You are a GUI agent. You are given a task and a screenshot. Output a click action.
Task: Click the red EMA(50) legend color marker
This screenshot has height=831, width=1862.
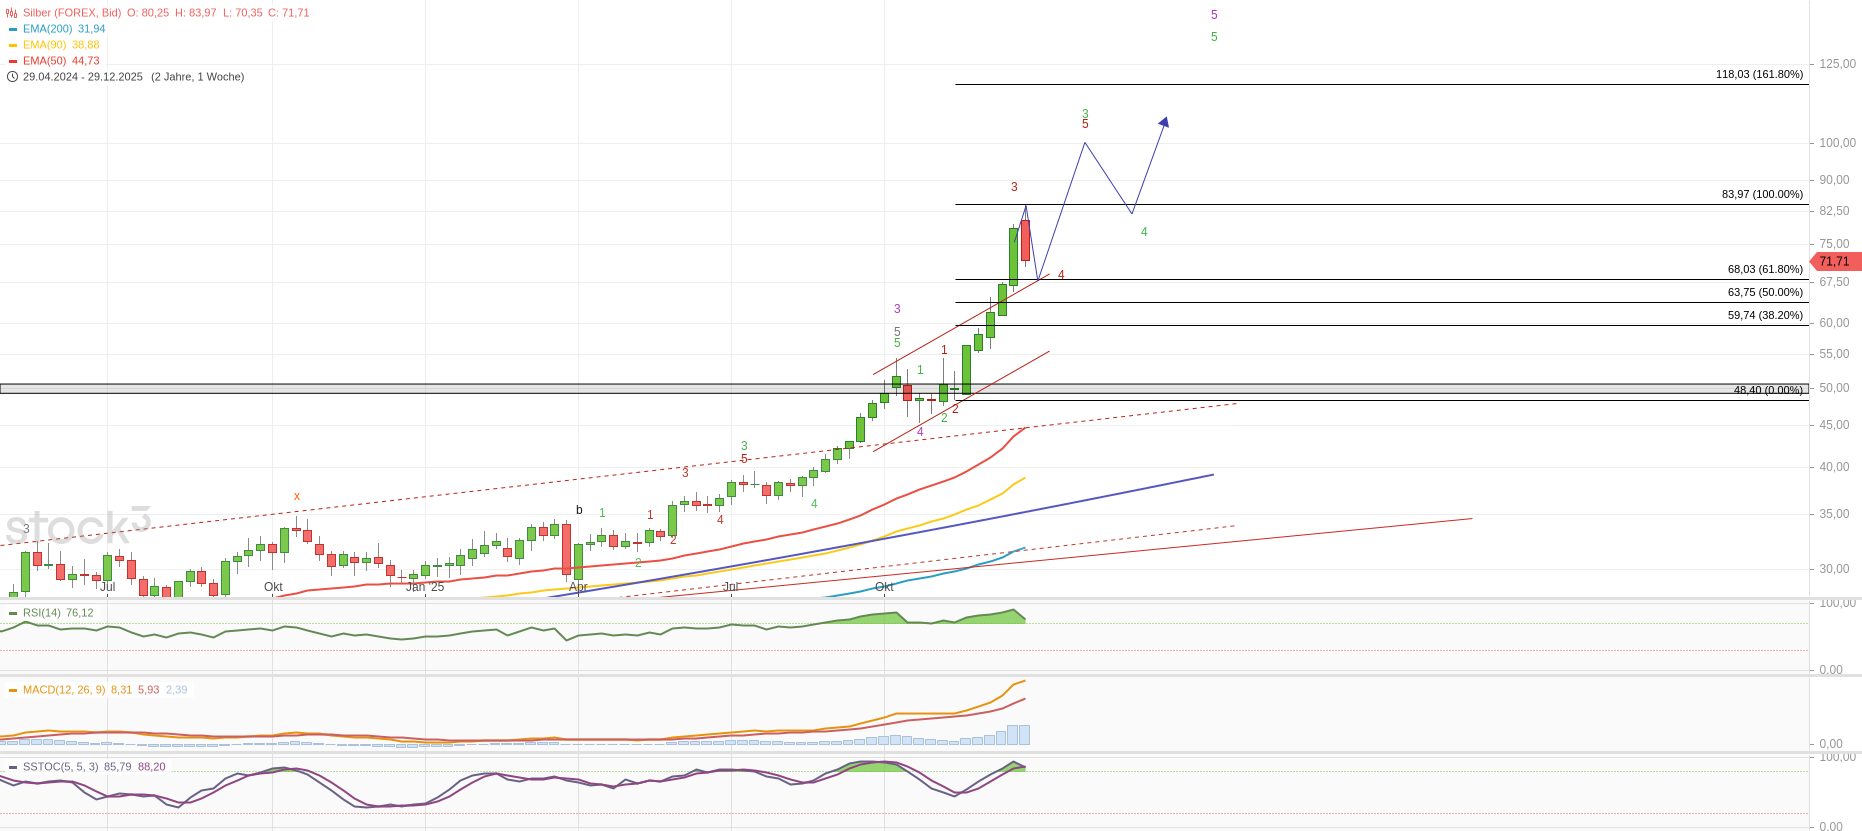13,61
